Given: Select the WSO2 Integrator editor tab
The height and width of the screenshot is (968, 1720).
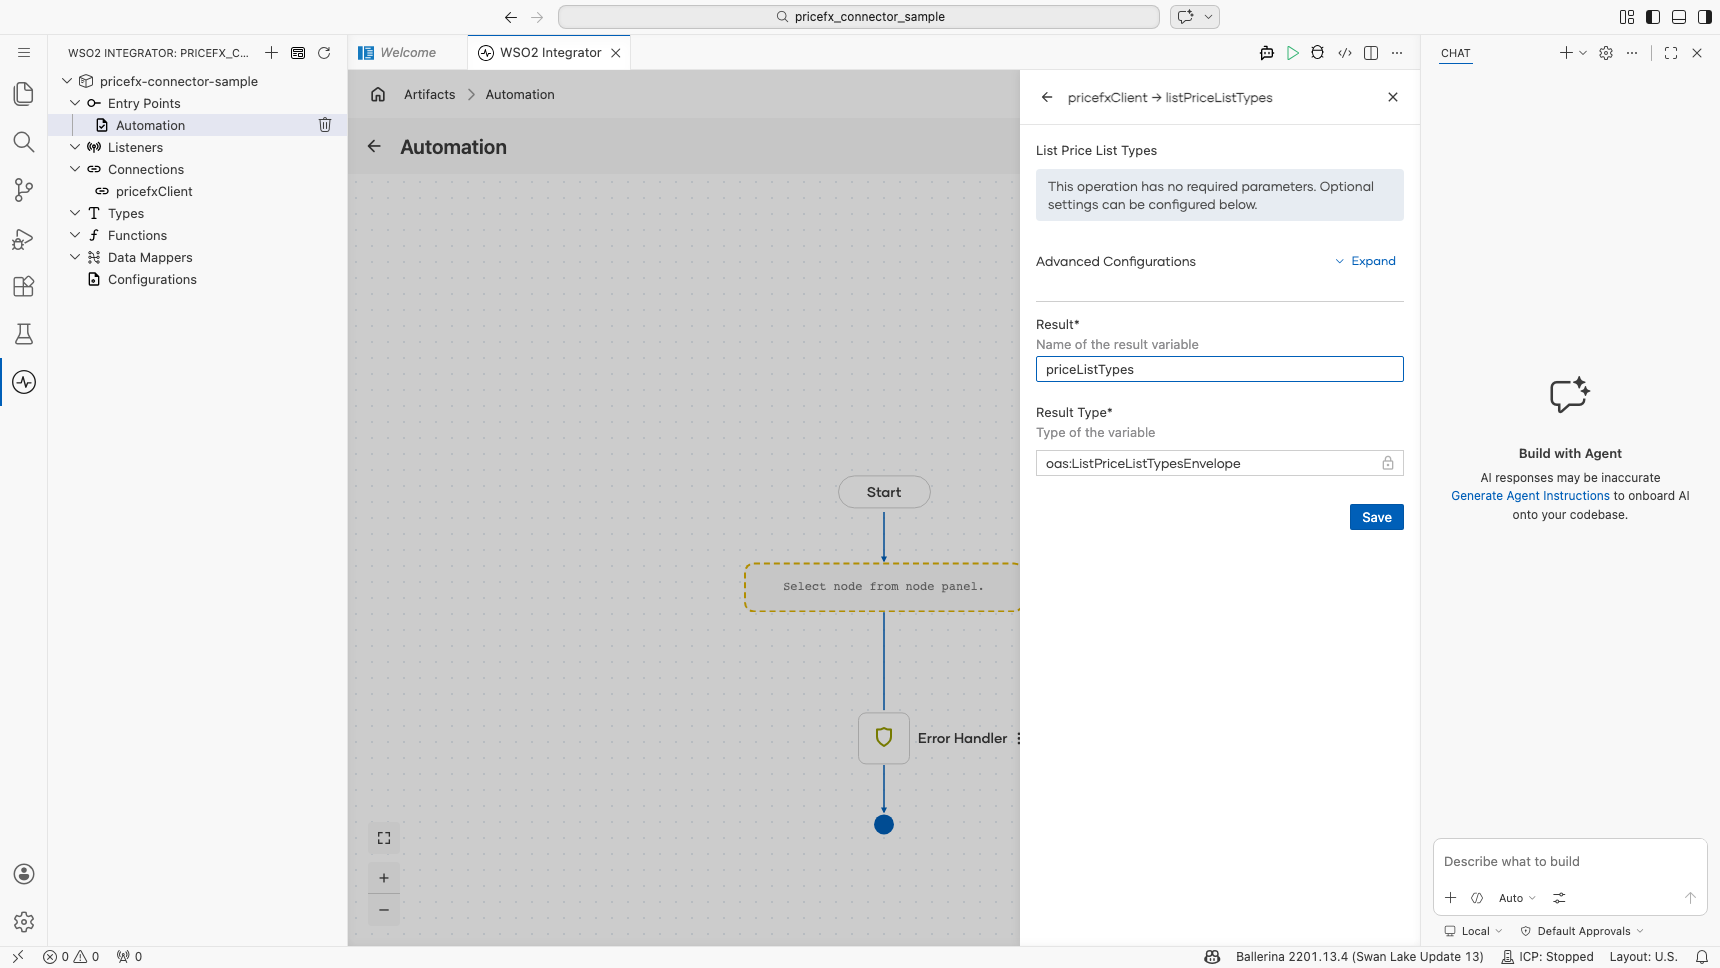Looking at the screenshot, I should 550,53.
